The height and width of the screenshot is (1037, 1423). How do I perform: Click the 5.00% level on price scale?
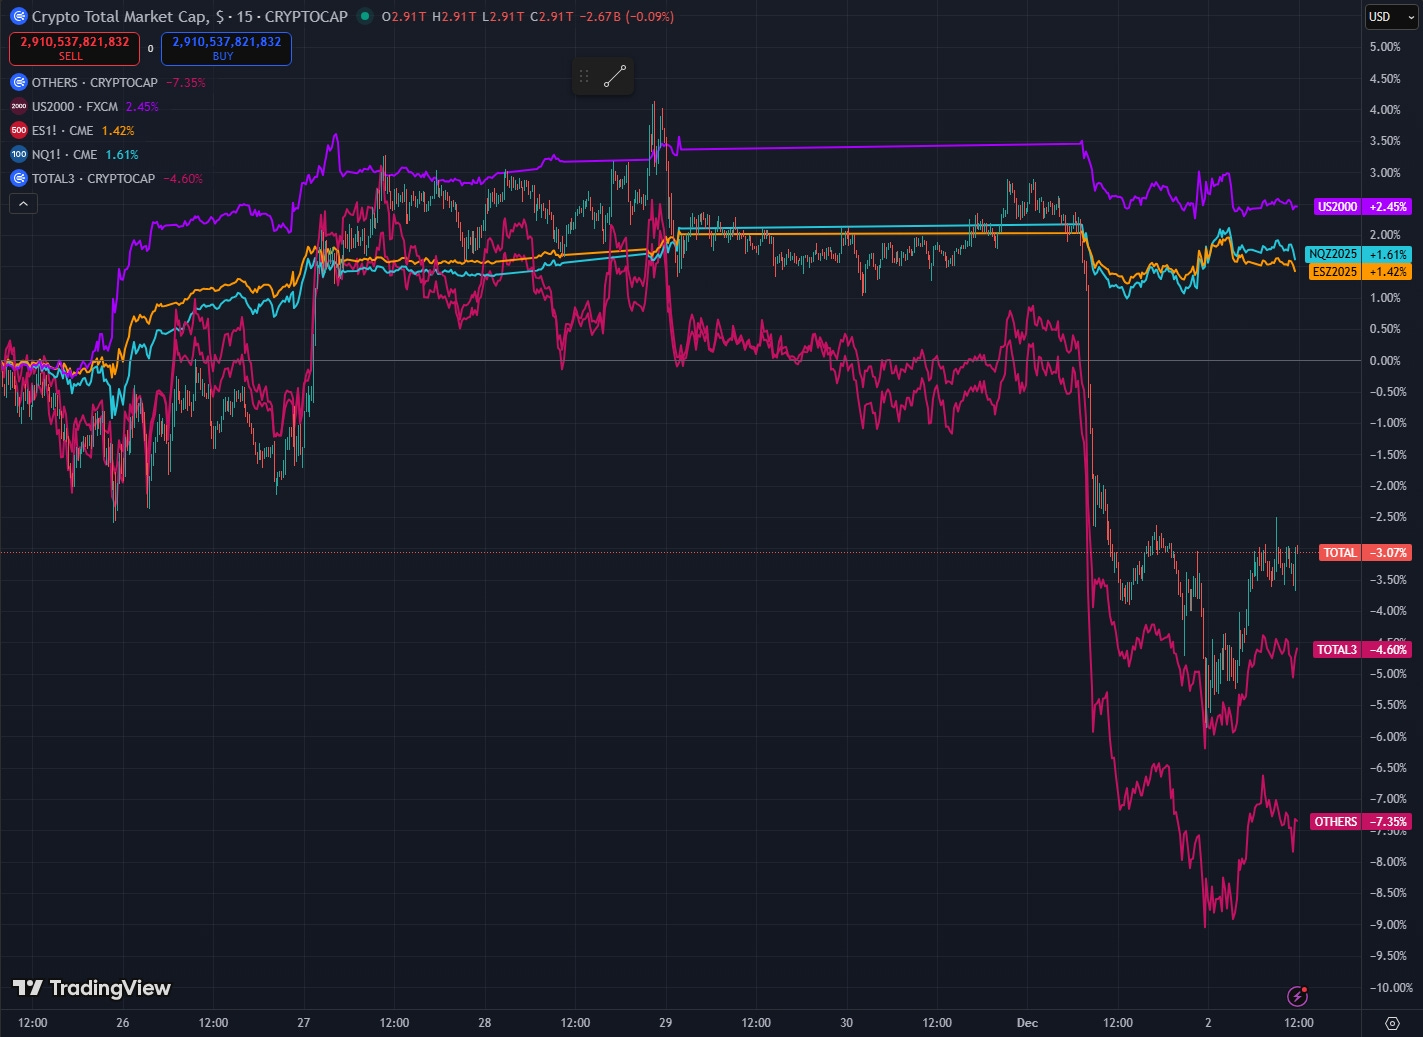click(x=1385, y=47)
